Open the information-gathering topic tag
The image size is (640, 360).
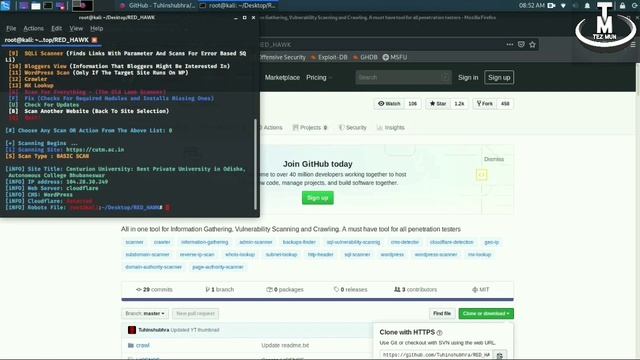pos(204,242)
